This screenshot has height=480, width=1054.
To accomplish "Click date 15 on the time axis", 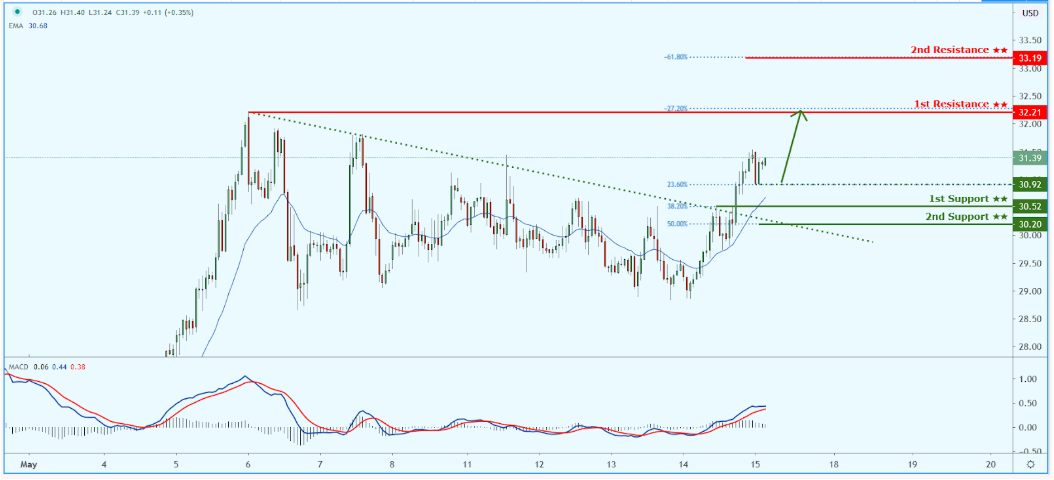I will [755, 465].
